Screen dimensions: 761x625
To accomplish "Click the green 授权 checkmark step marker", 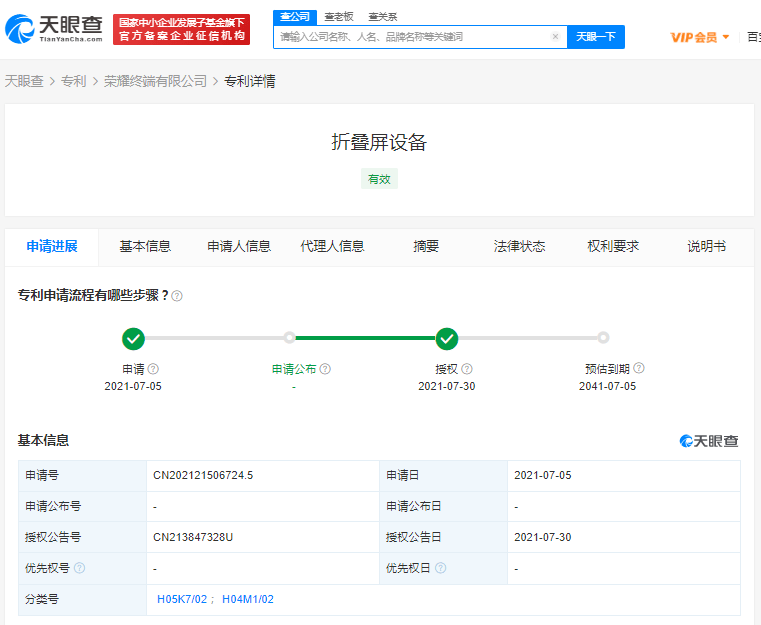I will pyautogui.click(x=447, y=338).
